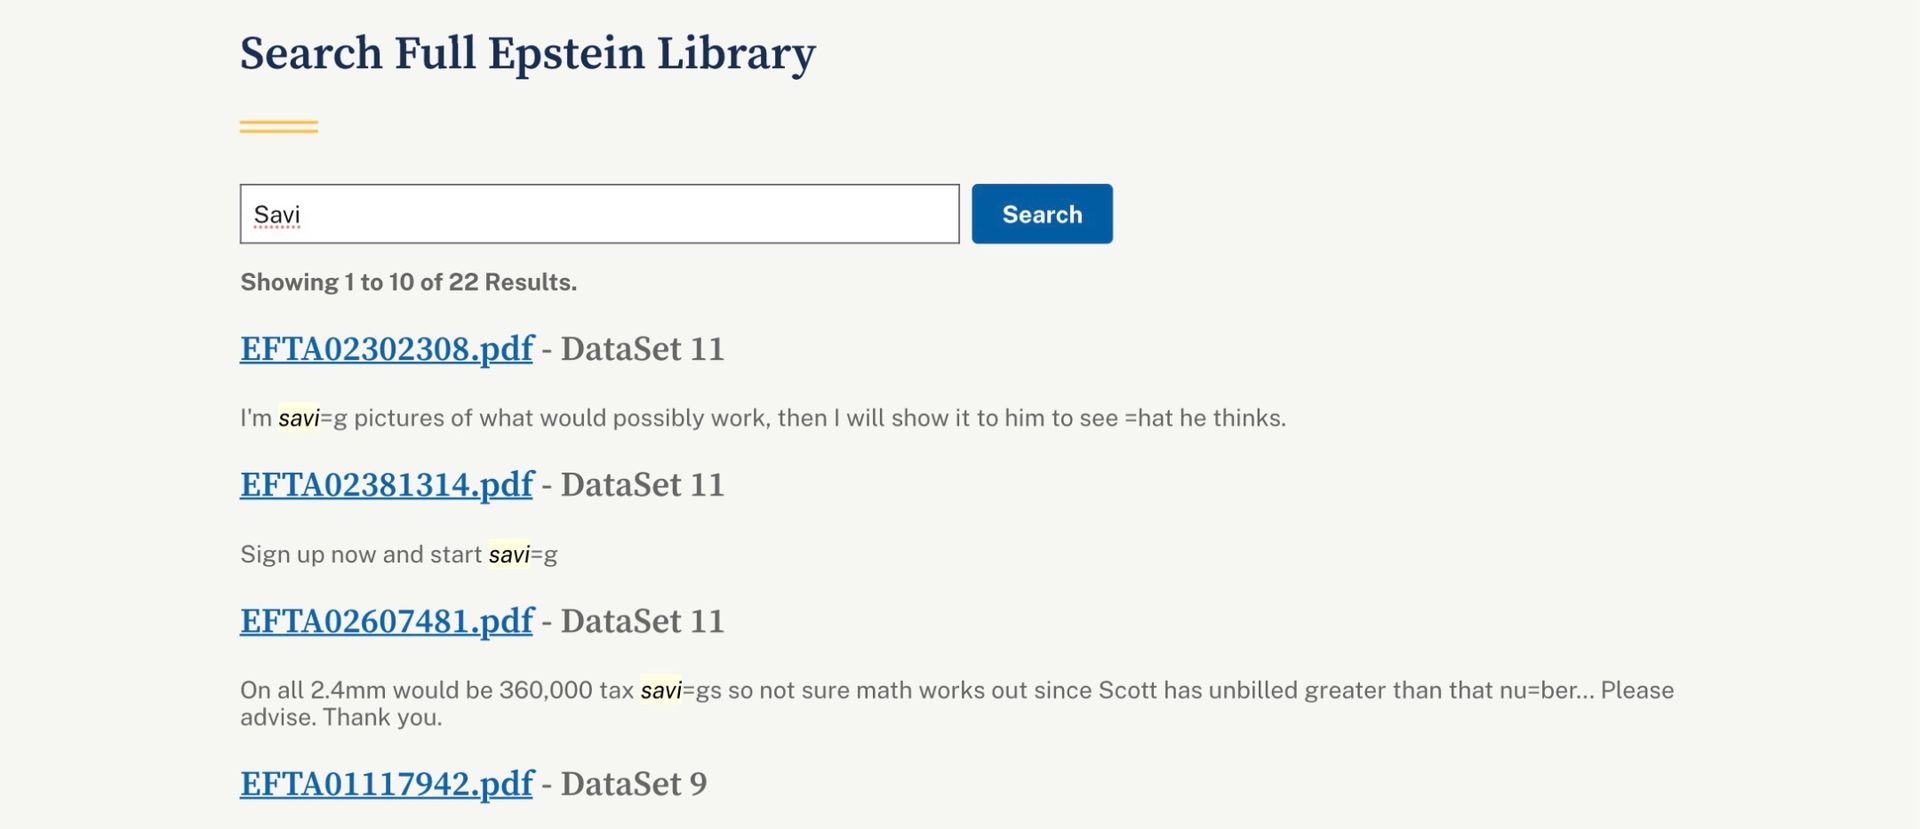The width and height of the screenshot is (1920, 829).
Task: Click the search field containing "Savi"
Action: 598,214
